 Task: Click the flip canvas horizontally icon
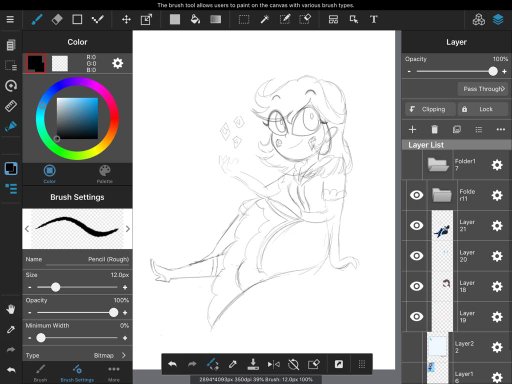pyautogui.click(x=274, y=365)
